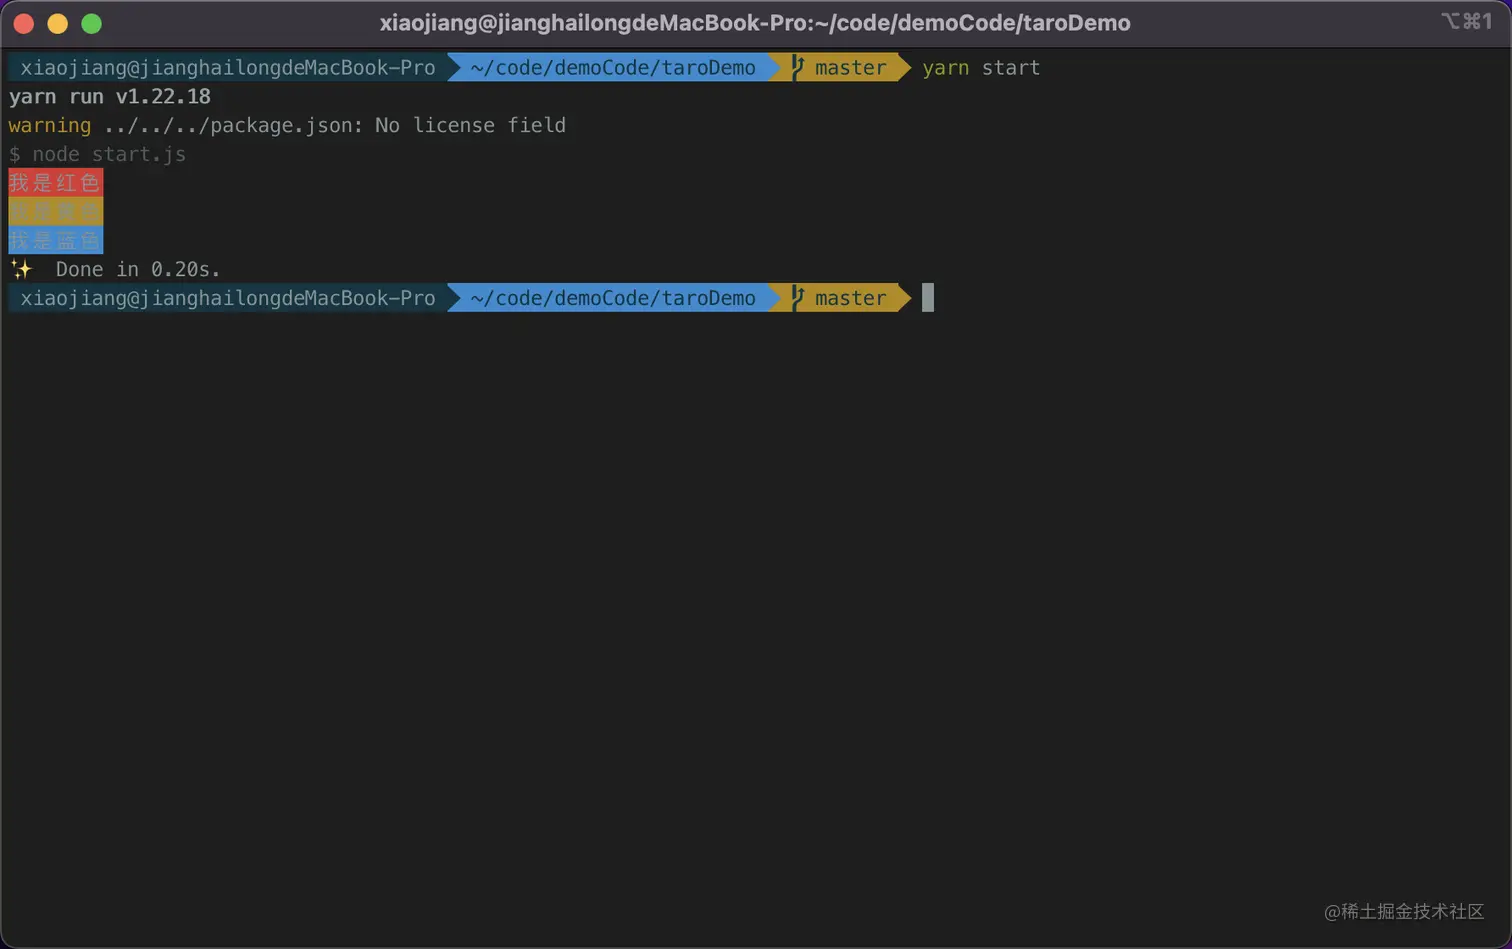This screenshot has height=949, width=1512.
Task: Click the block cursor after the bottom prompt
Action: (x=928, y=298)
